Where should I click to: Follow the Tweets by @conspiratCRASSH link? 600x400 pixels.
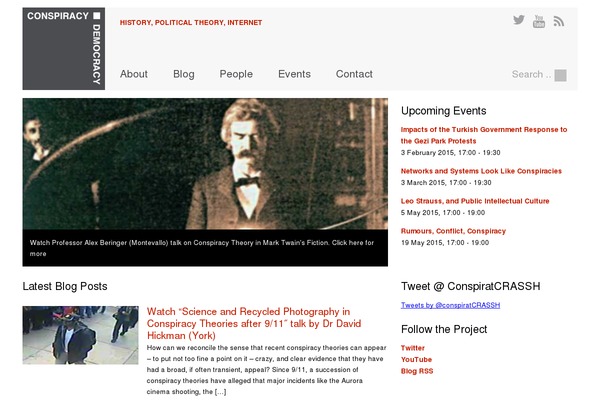point(450,305)
